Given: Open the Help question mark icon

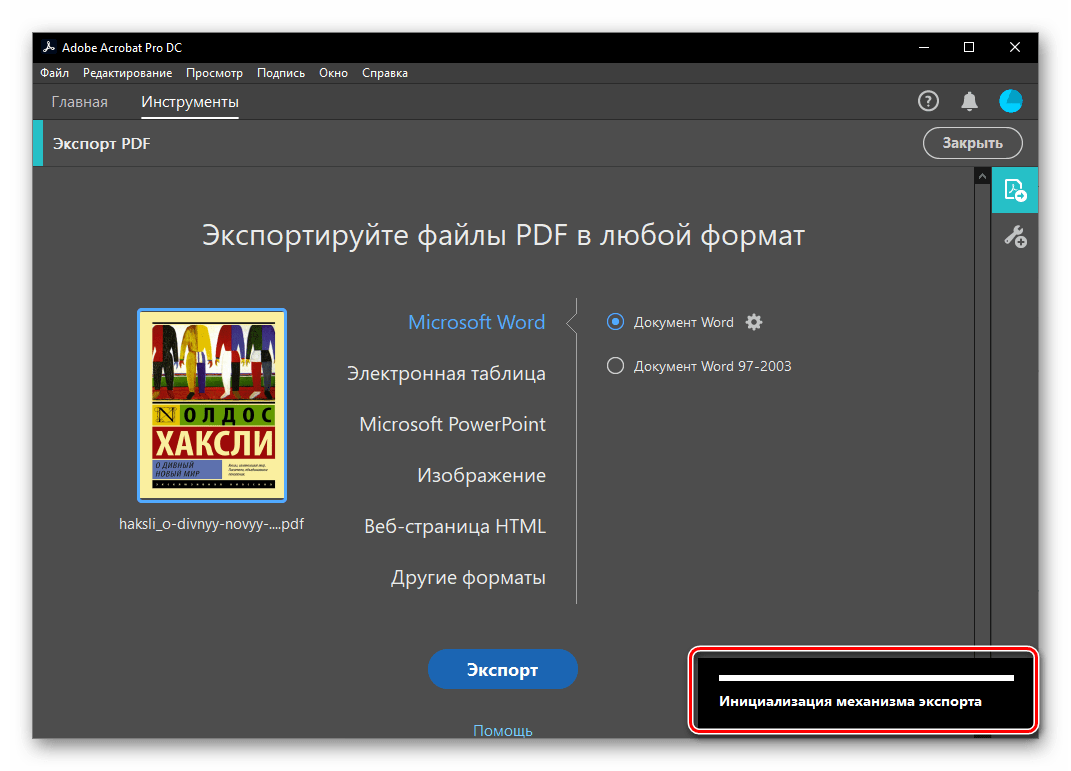Looking at the screenshot, I should point(928,102).
